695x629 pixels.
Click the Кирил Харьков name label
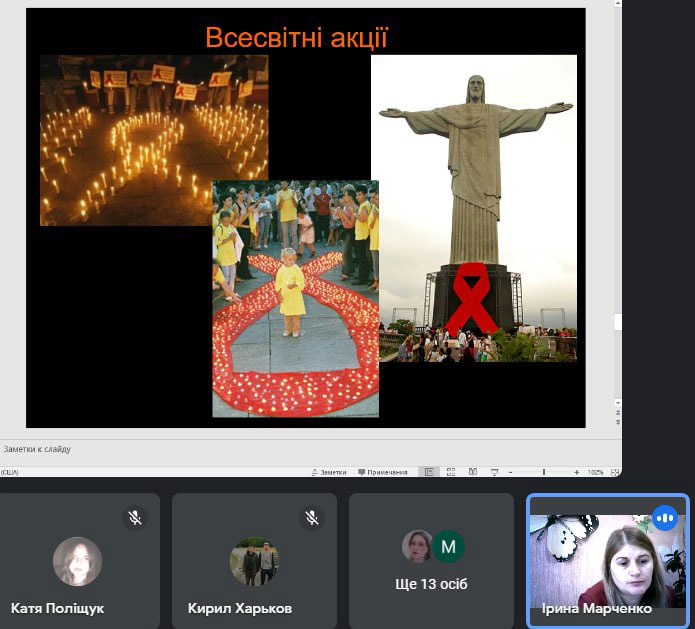[240, 609]
